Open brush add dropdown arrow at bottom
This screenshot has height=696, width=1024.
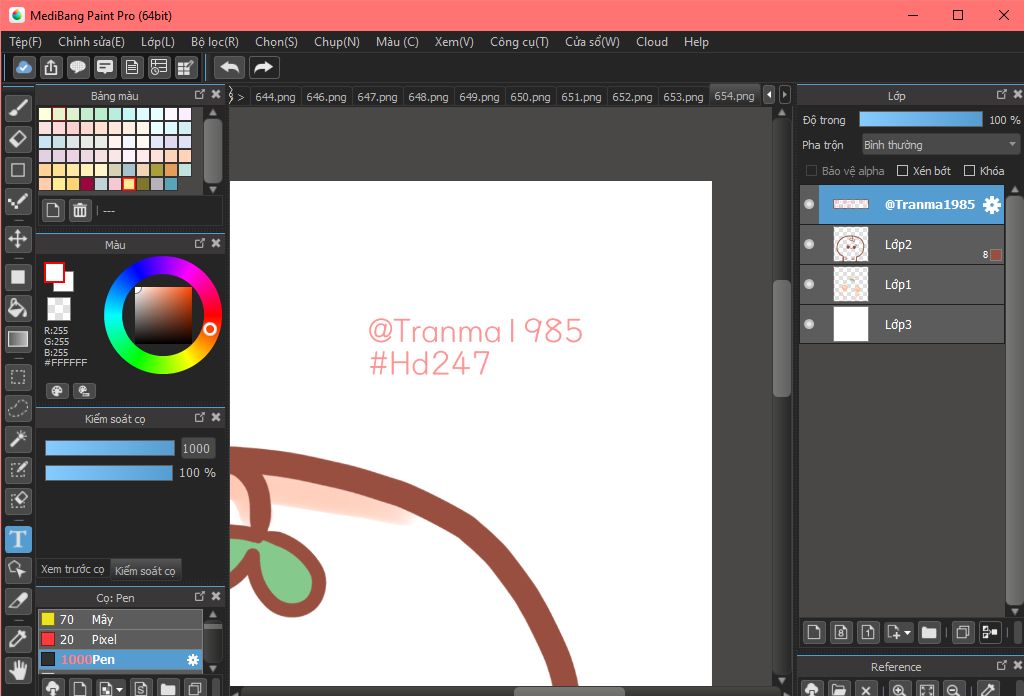(x=119, y=689)
